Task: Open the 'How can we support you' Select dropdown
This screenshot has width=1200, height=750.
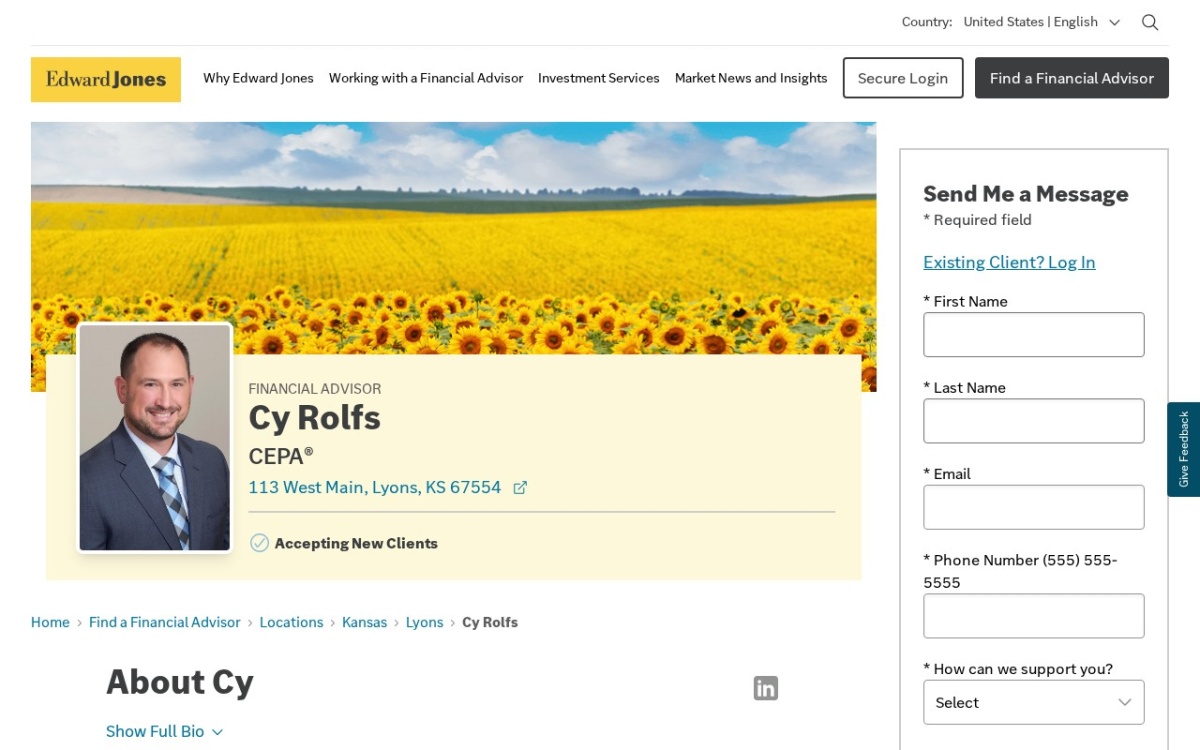Action: (1034, 702)
